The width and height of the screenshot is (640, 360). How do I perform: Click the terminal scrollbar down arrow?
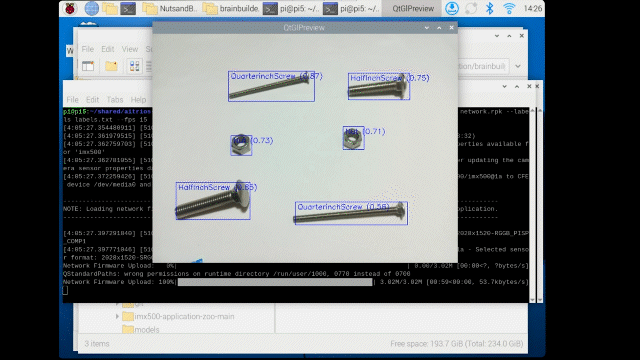tap(532, 299)
